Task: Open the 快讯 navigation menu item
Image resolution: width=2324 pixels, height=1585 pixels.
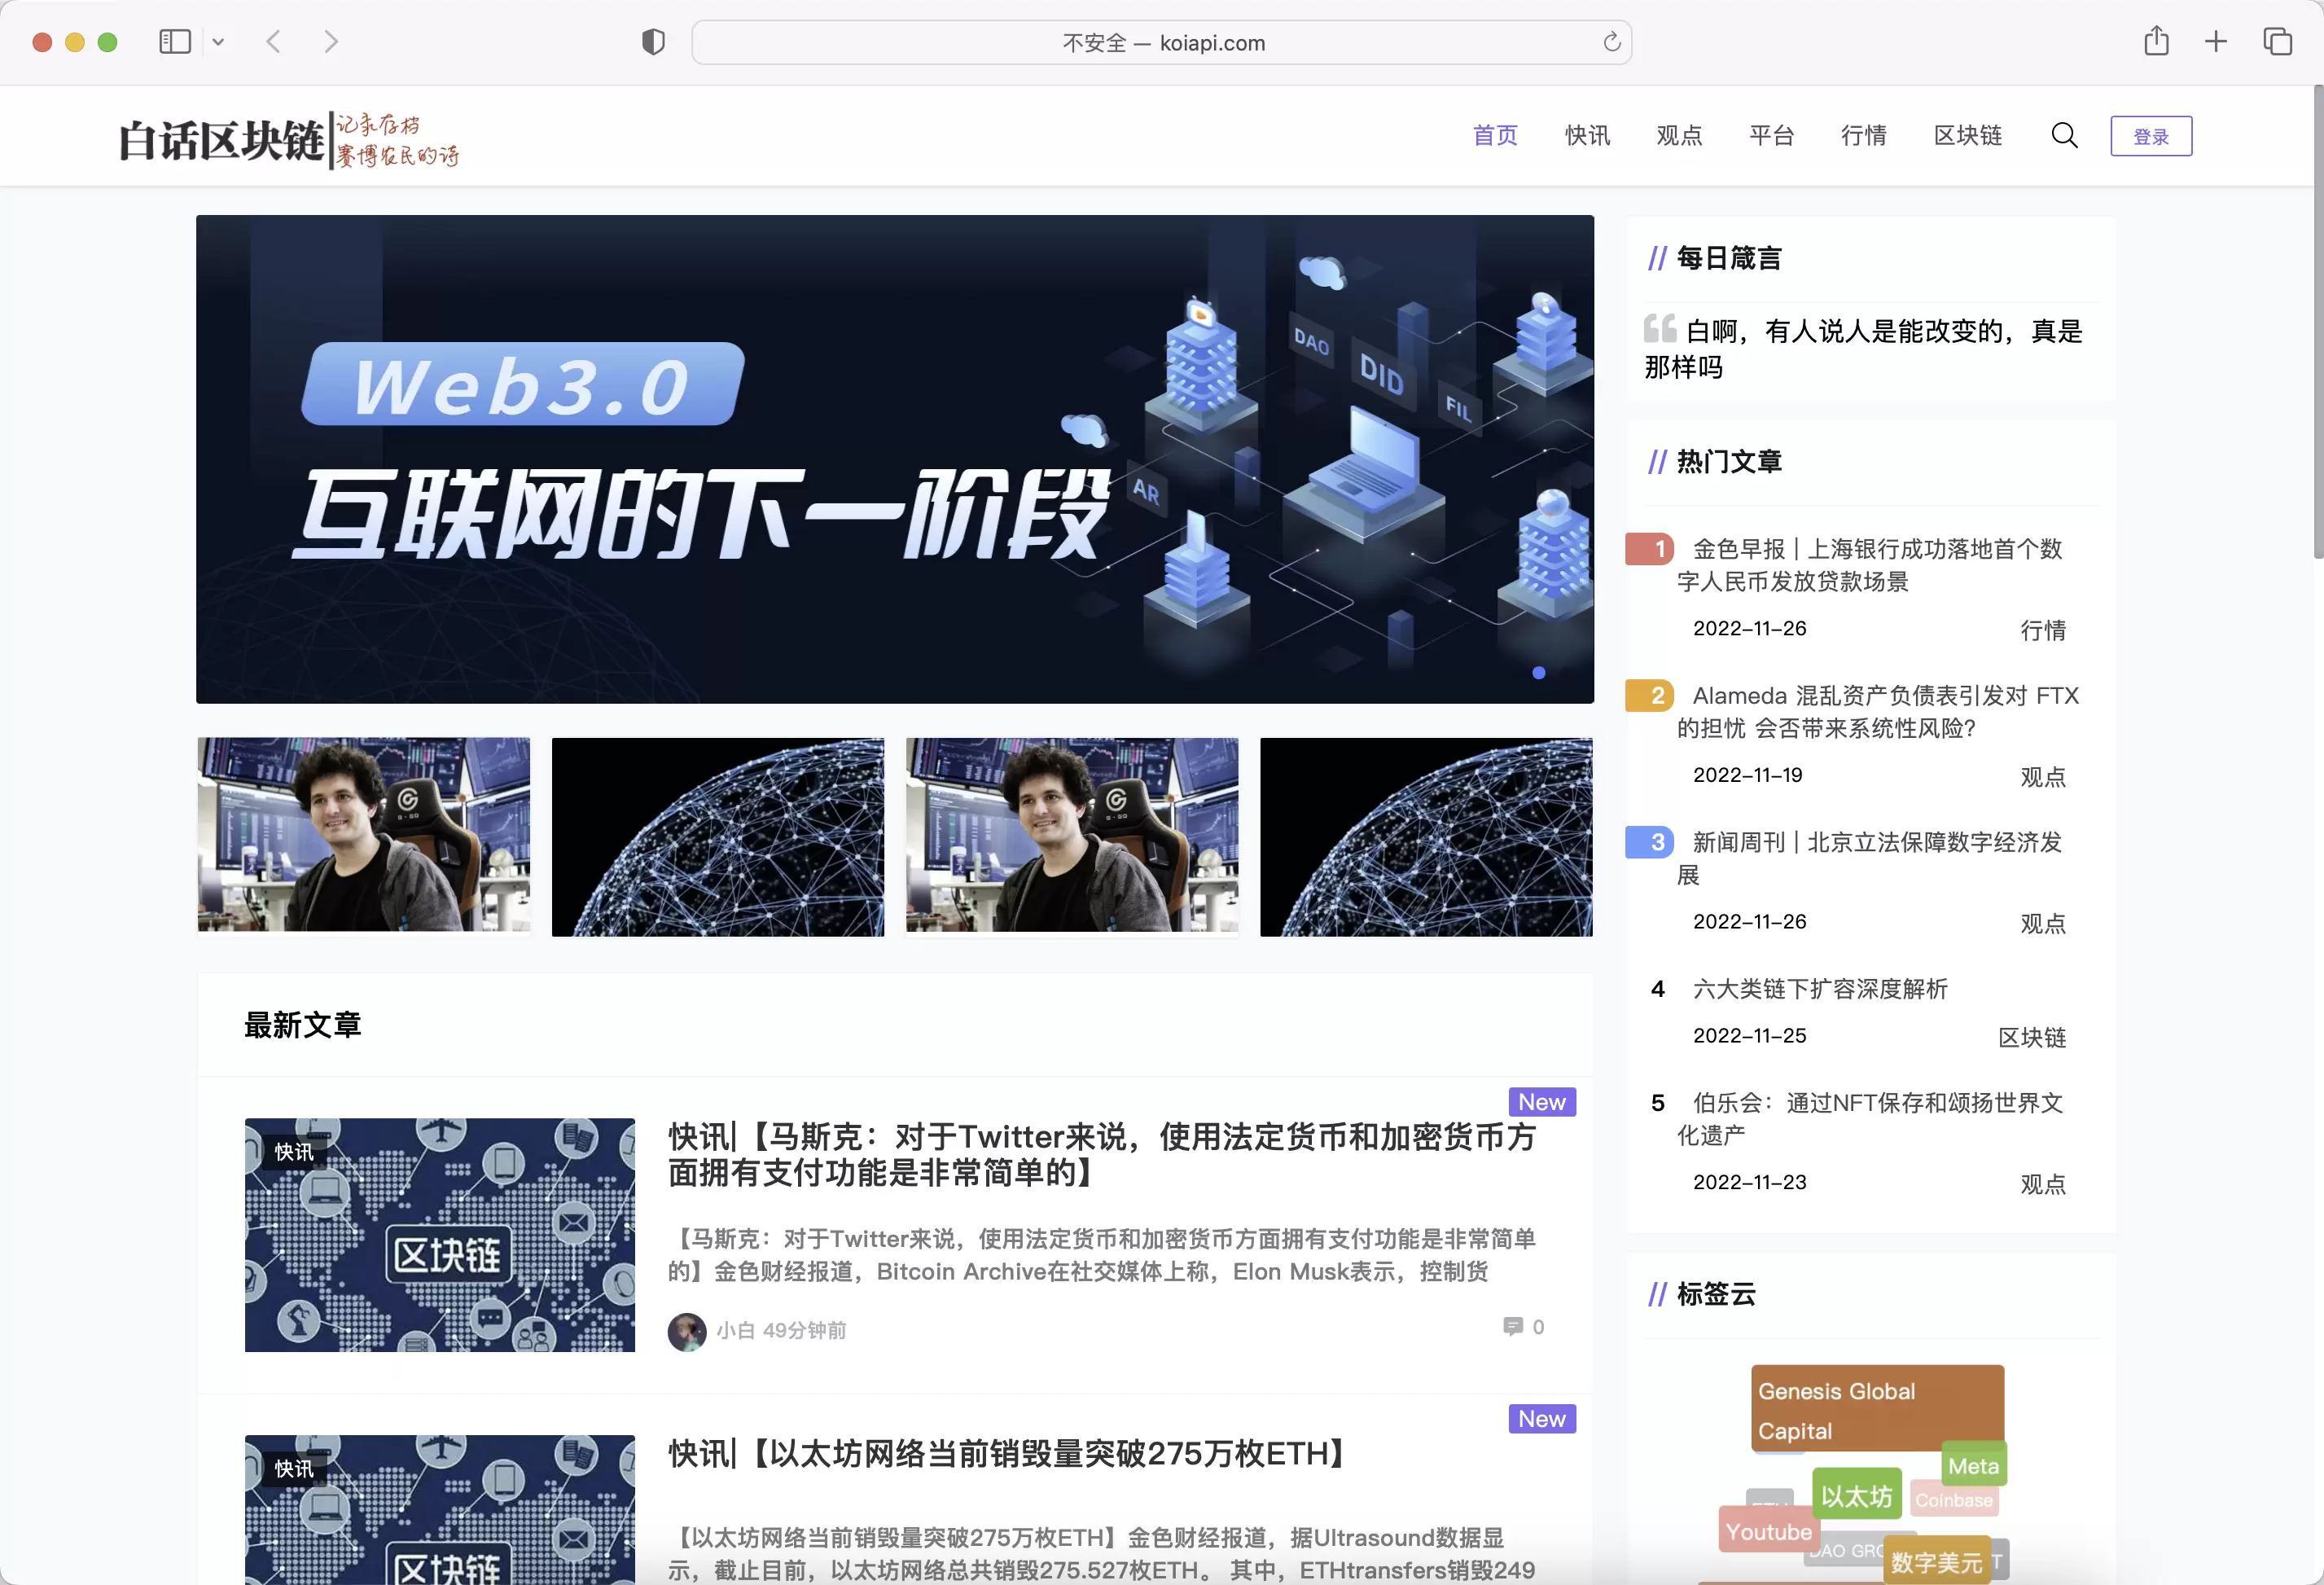Action: click(1587, 135)
